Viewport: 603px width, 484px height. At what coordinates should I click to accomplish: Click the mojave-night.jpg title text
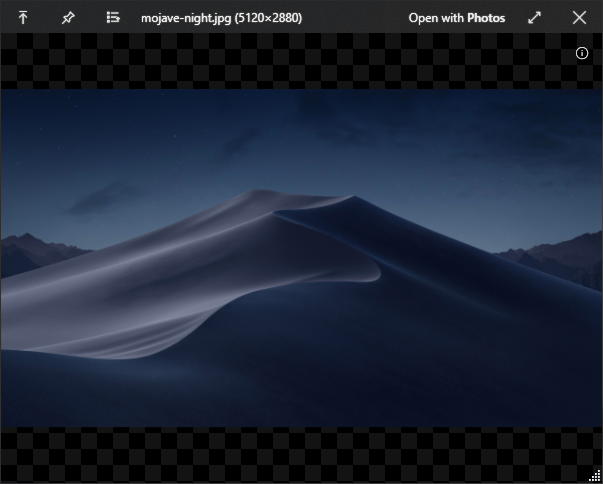coord(222,18)
